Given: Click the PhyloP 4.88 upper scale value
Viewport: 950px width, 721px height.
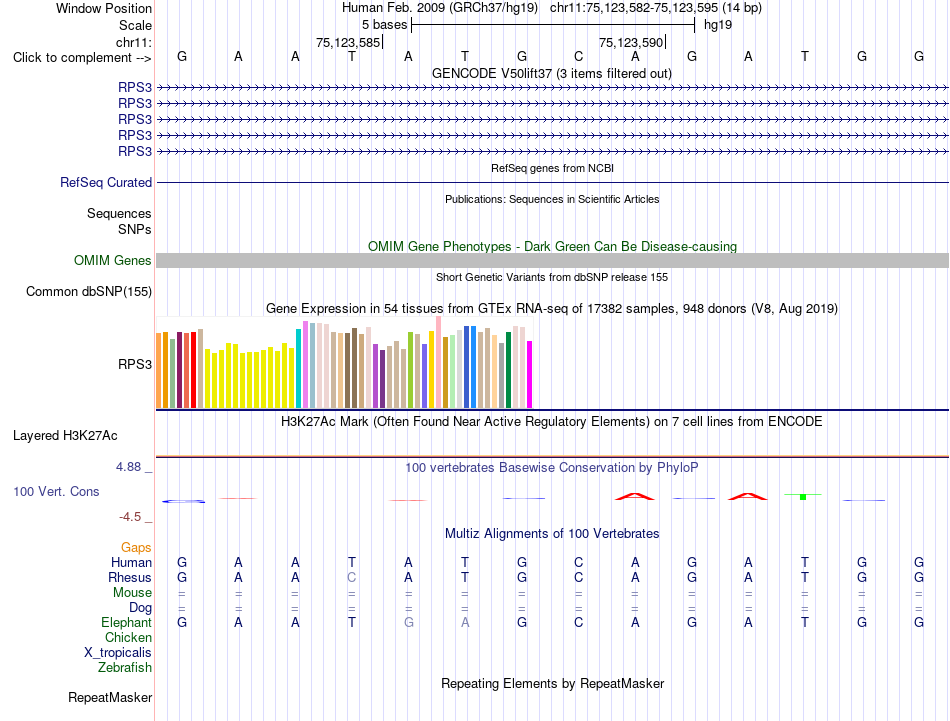Looking at the screenshot, I should tap(128, 467).
